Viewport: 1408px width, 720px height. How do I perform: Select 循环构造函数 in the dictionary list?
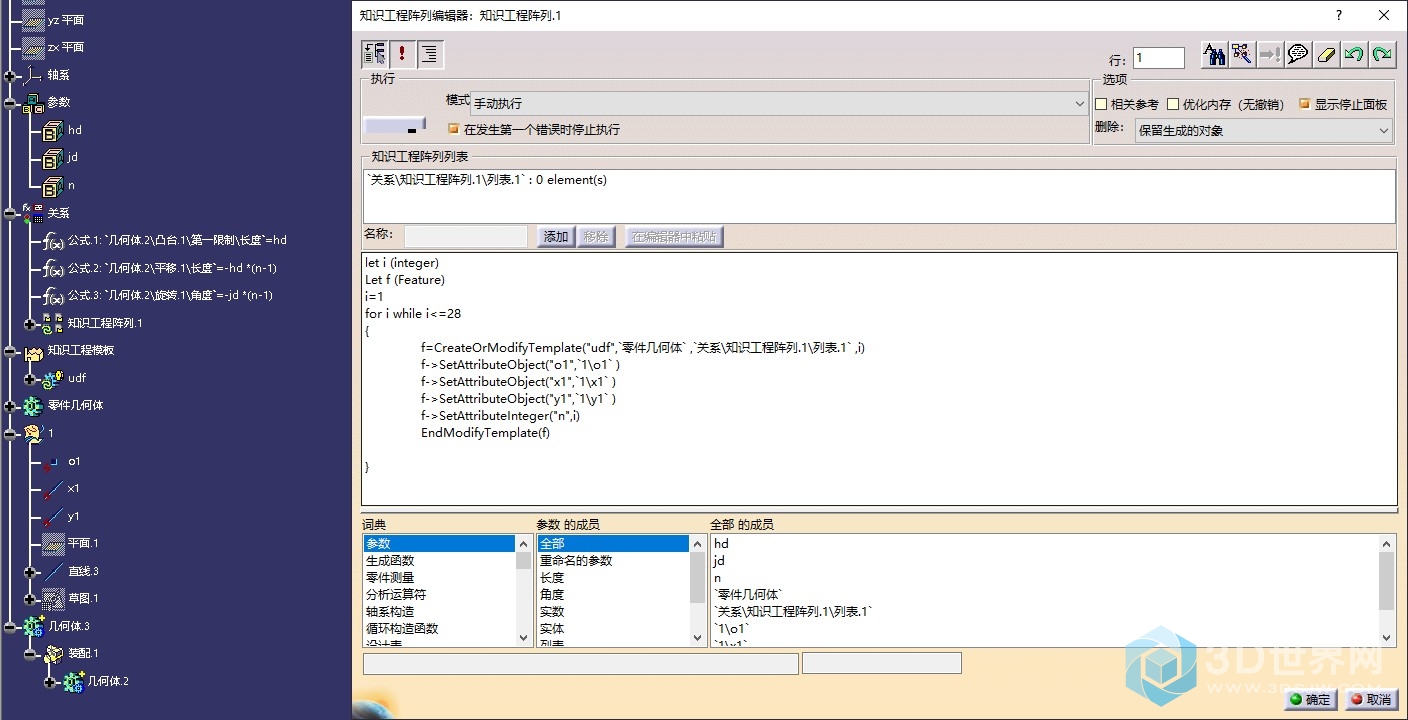pyautogui.click(x=439, y=629)
